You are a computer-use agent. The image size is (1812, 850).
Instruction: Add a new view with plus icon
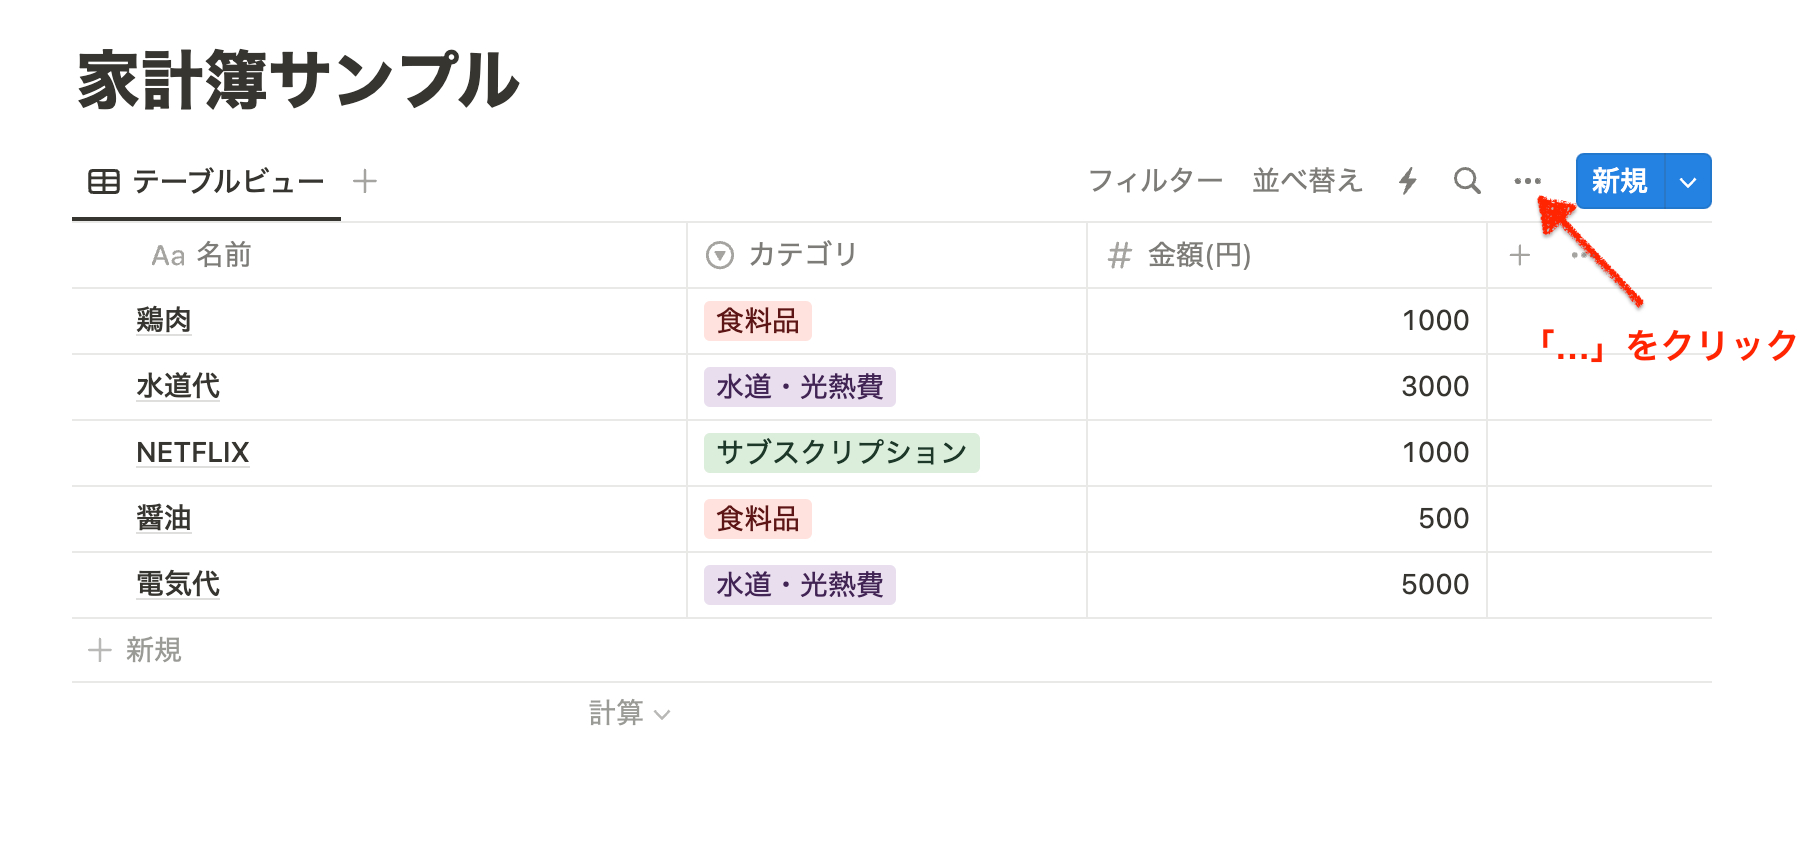365,181
